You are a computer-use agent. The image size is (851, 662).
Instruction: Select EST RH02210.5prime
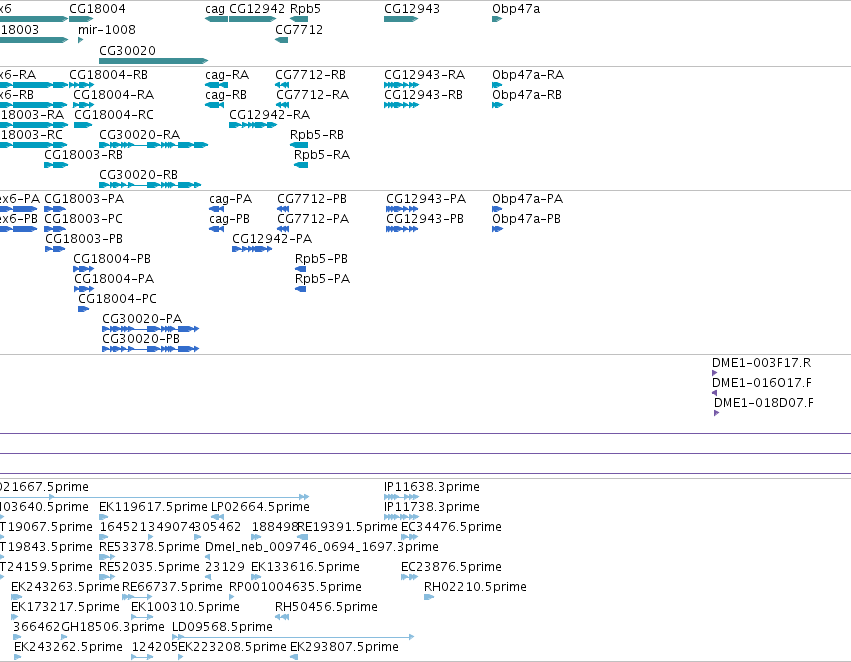(475, 587)
